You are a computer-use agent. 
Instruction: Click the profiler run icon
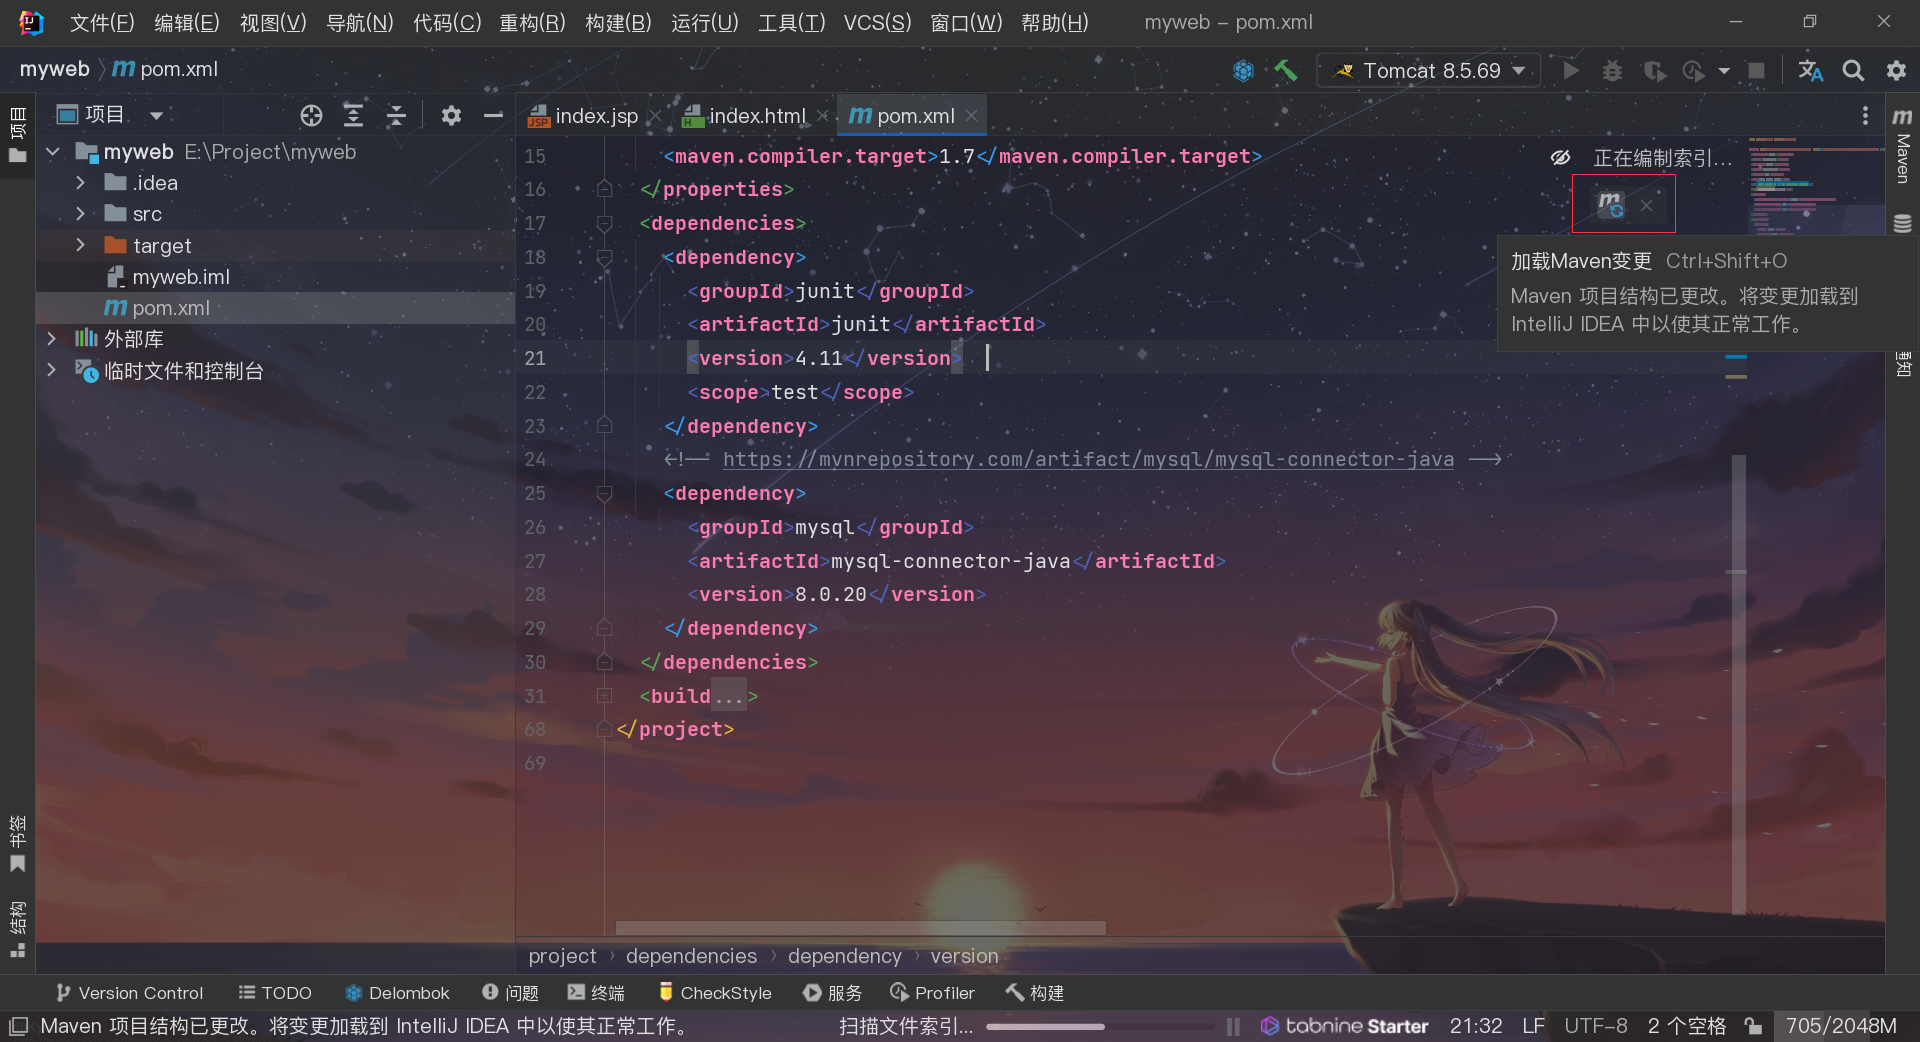pos(1694,71)
